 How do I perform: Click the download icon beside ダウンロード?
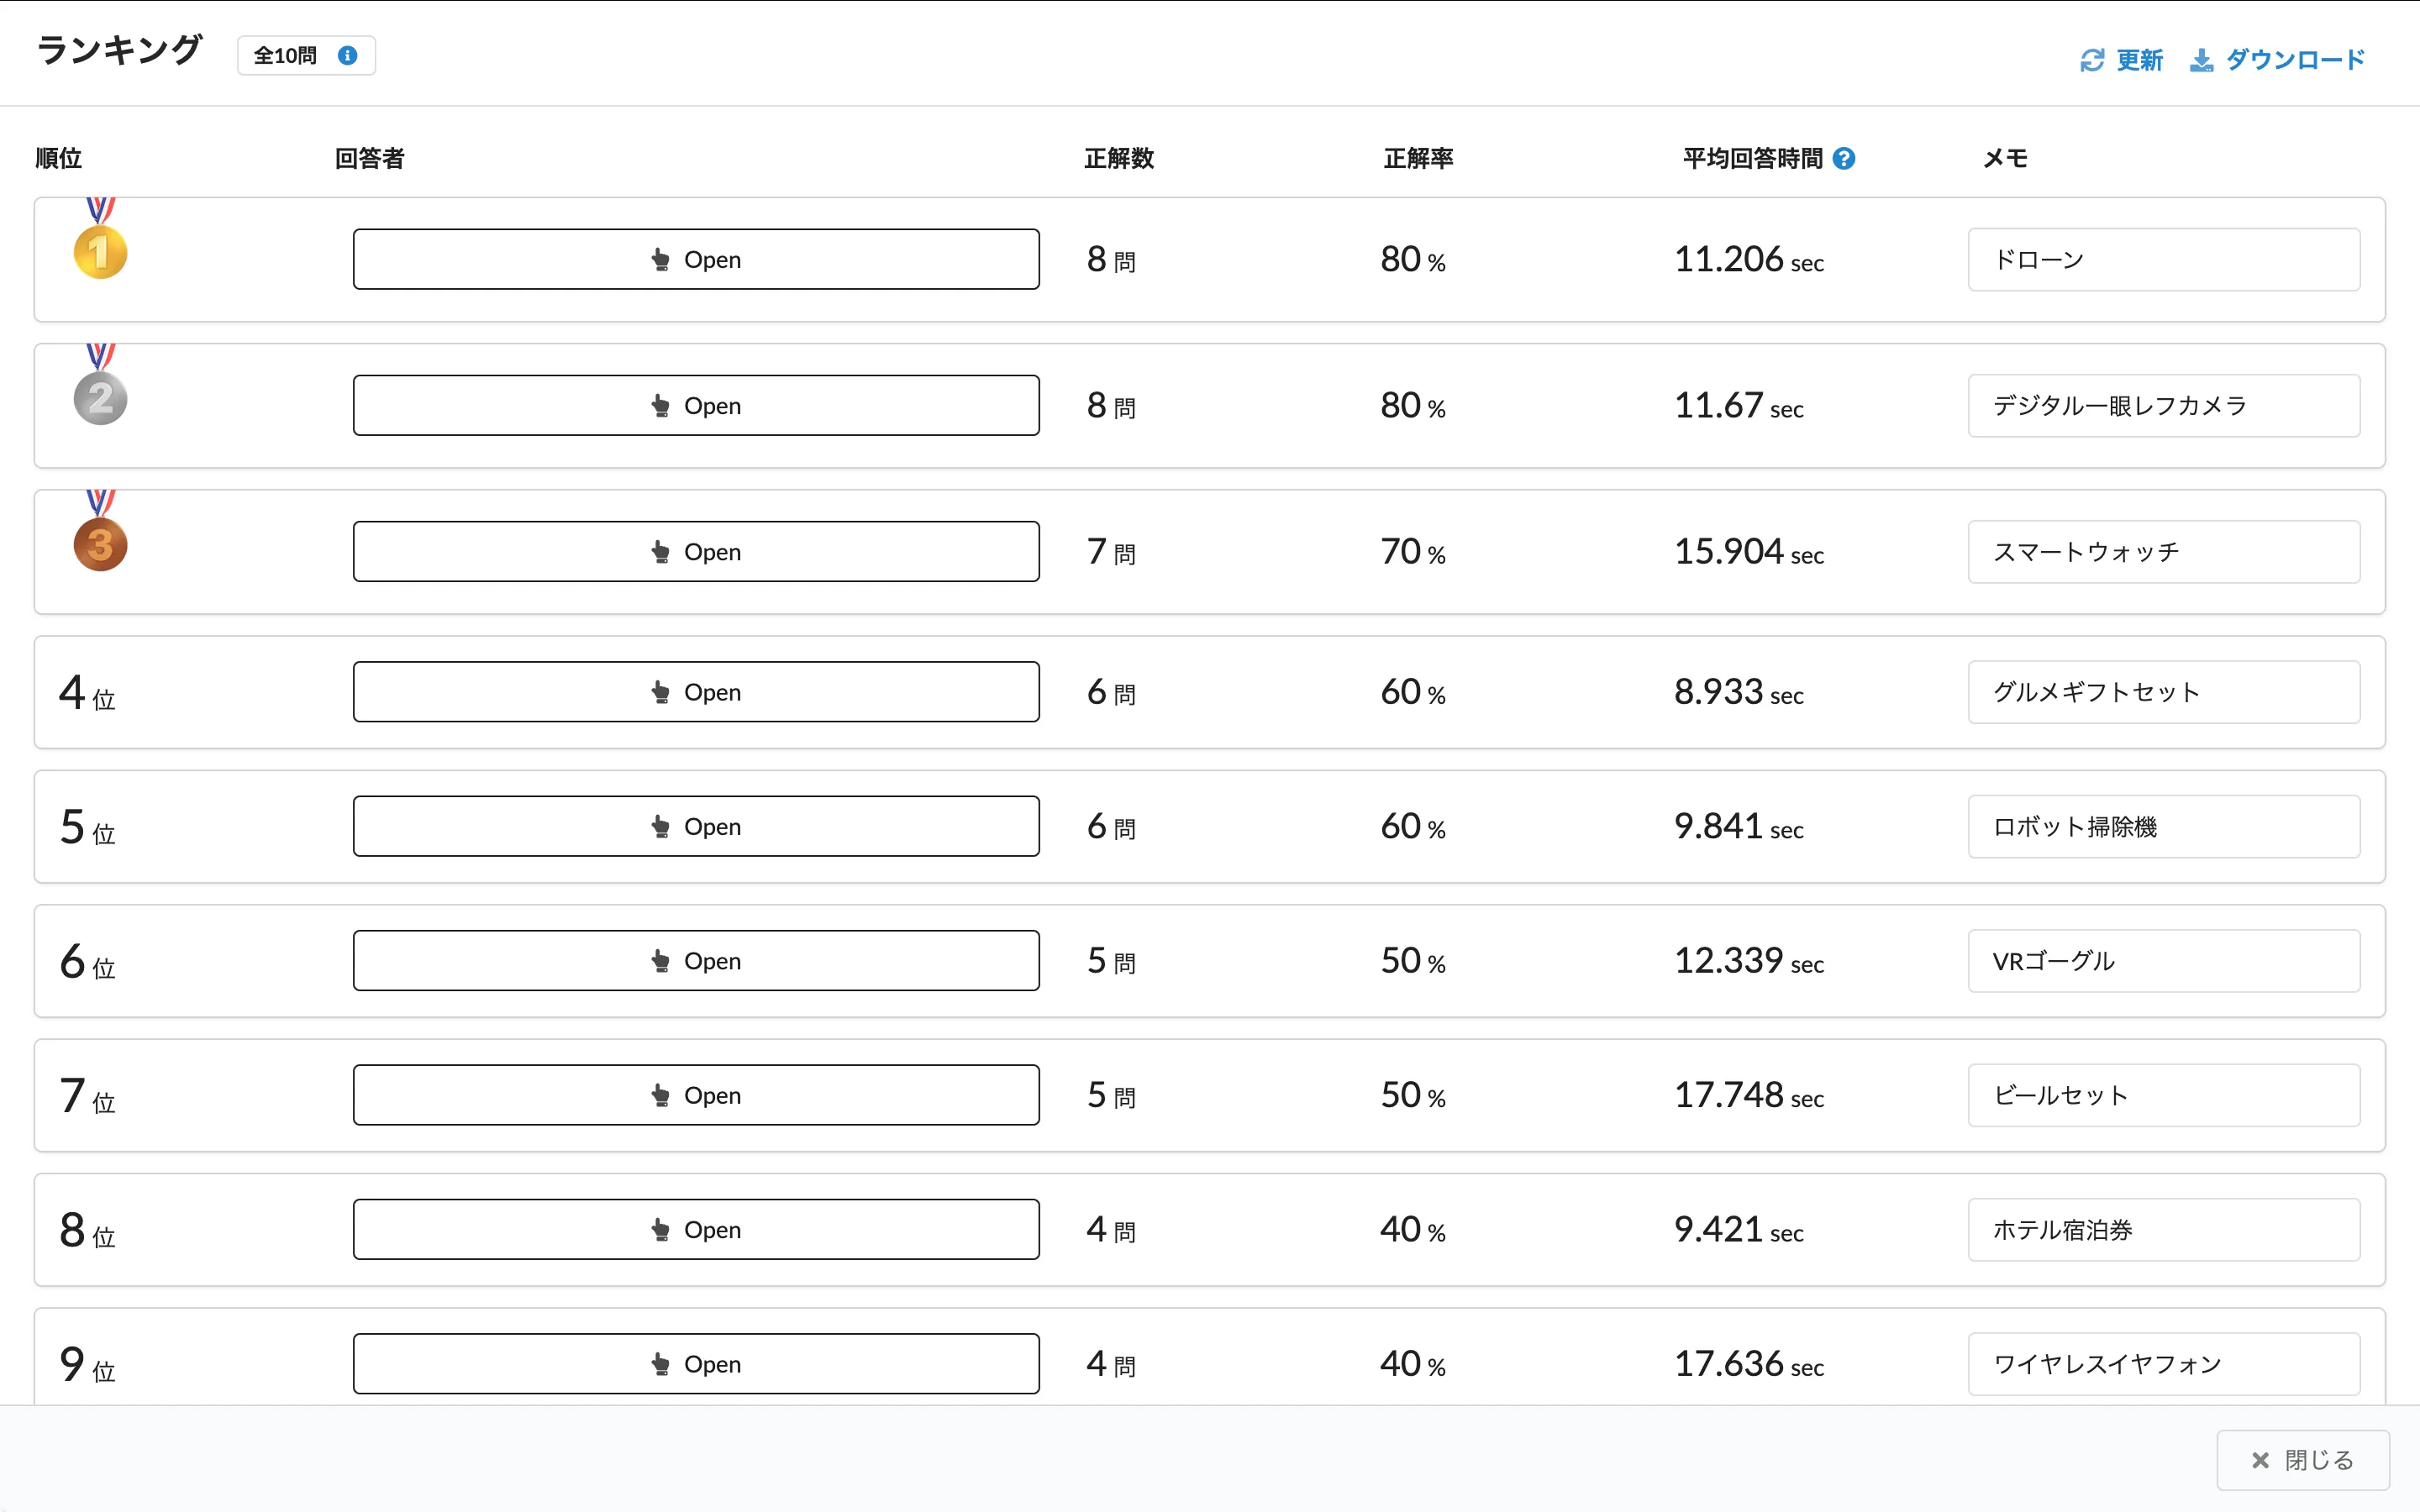[2201, 61]
